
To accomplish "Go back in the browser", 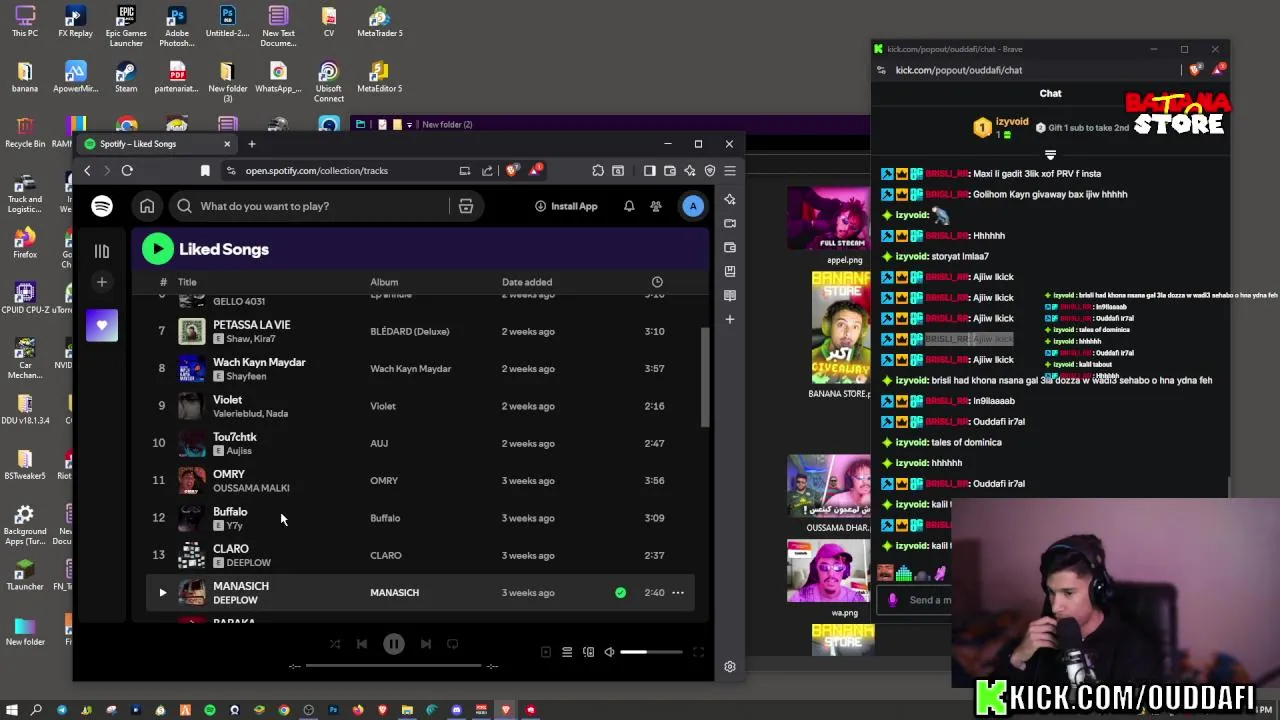I will [87, 171].
